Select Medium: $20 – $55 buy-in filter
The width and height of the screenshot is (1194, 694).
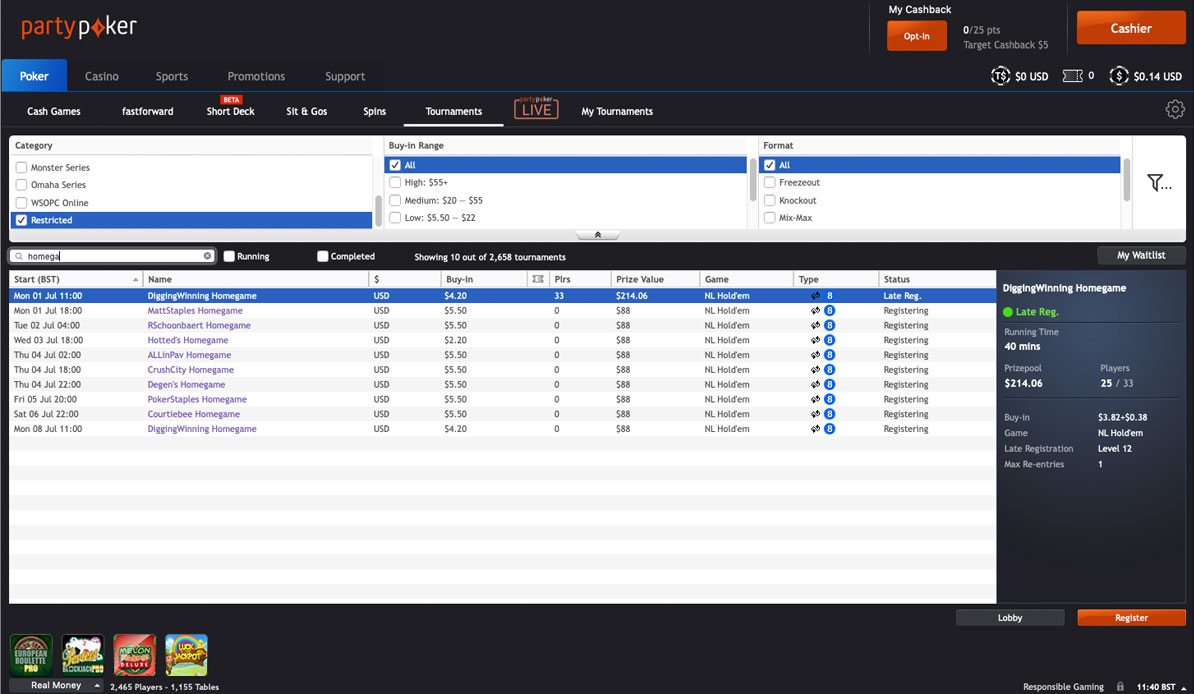click(x=394, y=200)
